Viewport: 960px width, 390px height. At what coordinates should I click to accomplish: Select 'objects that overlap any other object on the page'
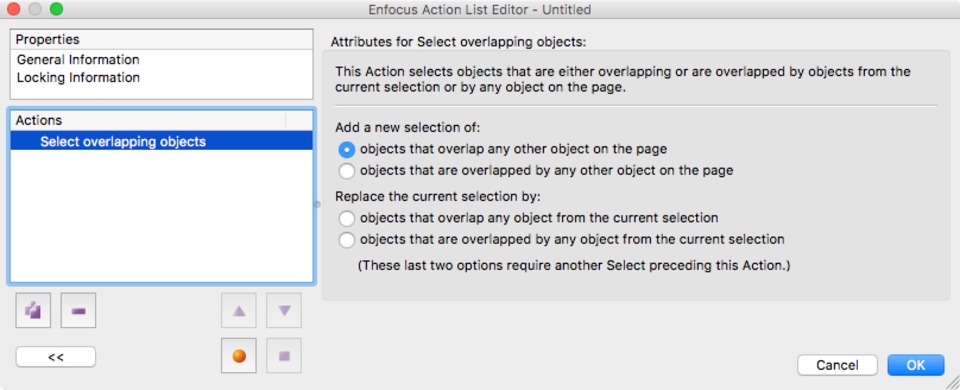(x=347, y=149)
